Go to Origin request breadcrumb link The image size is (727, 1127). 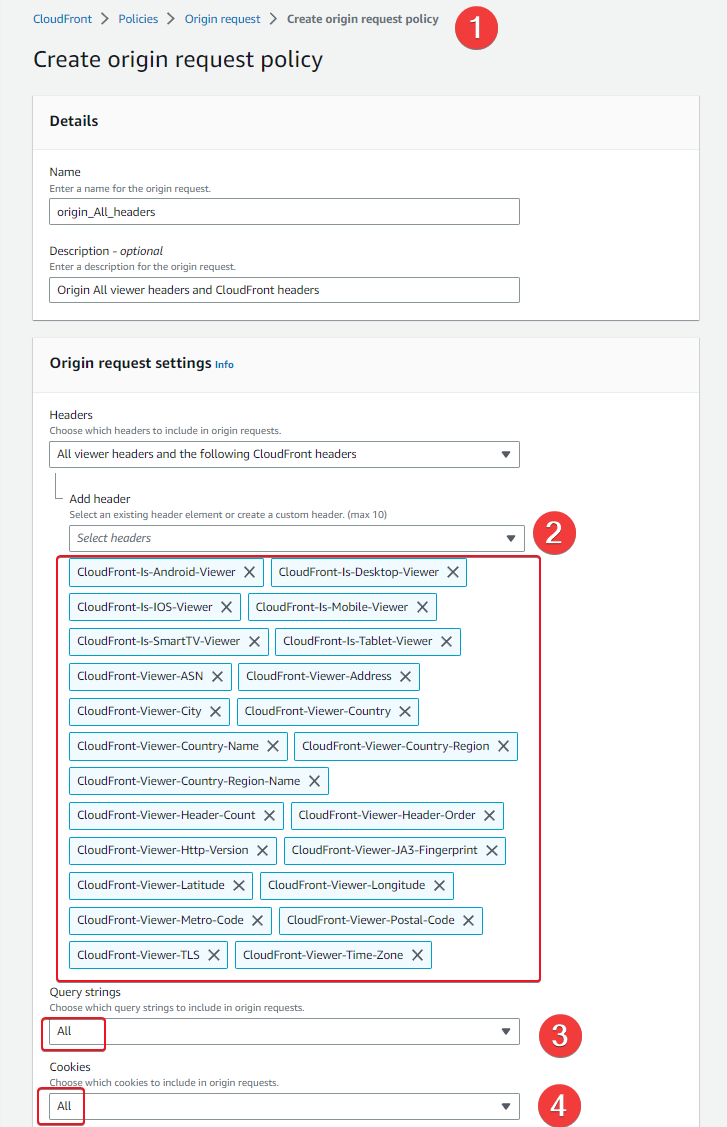pyautogui.click(x=222, y=19)
